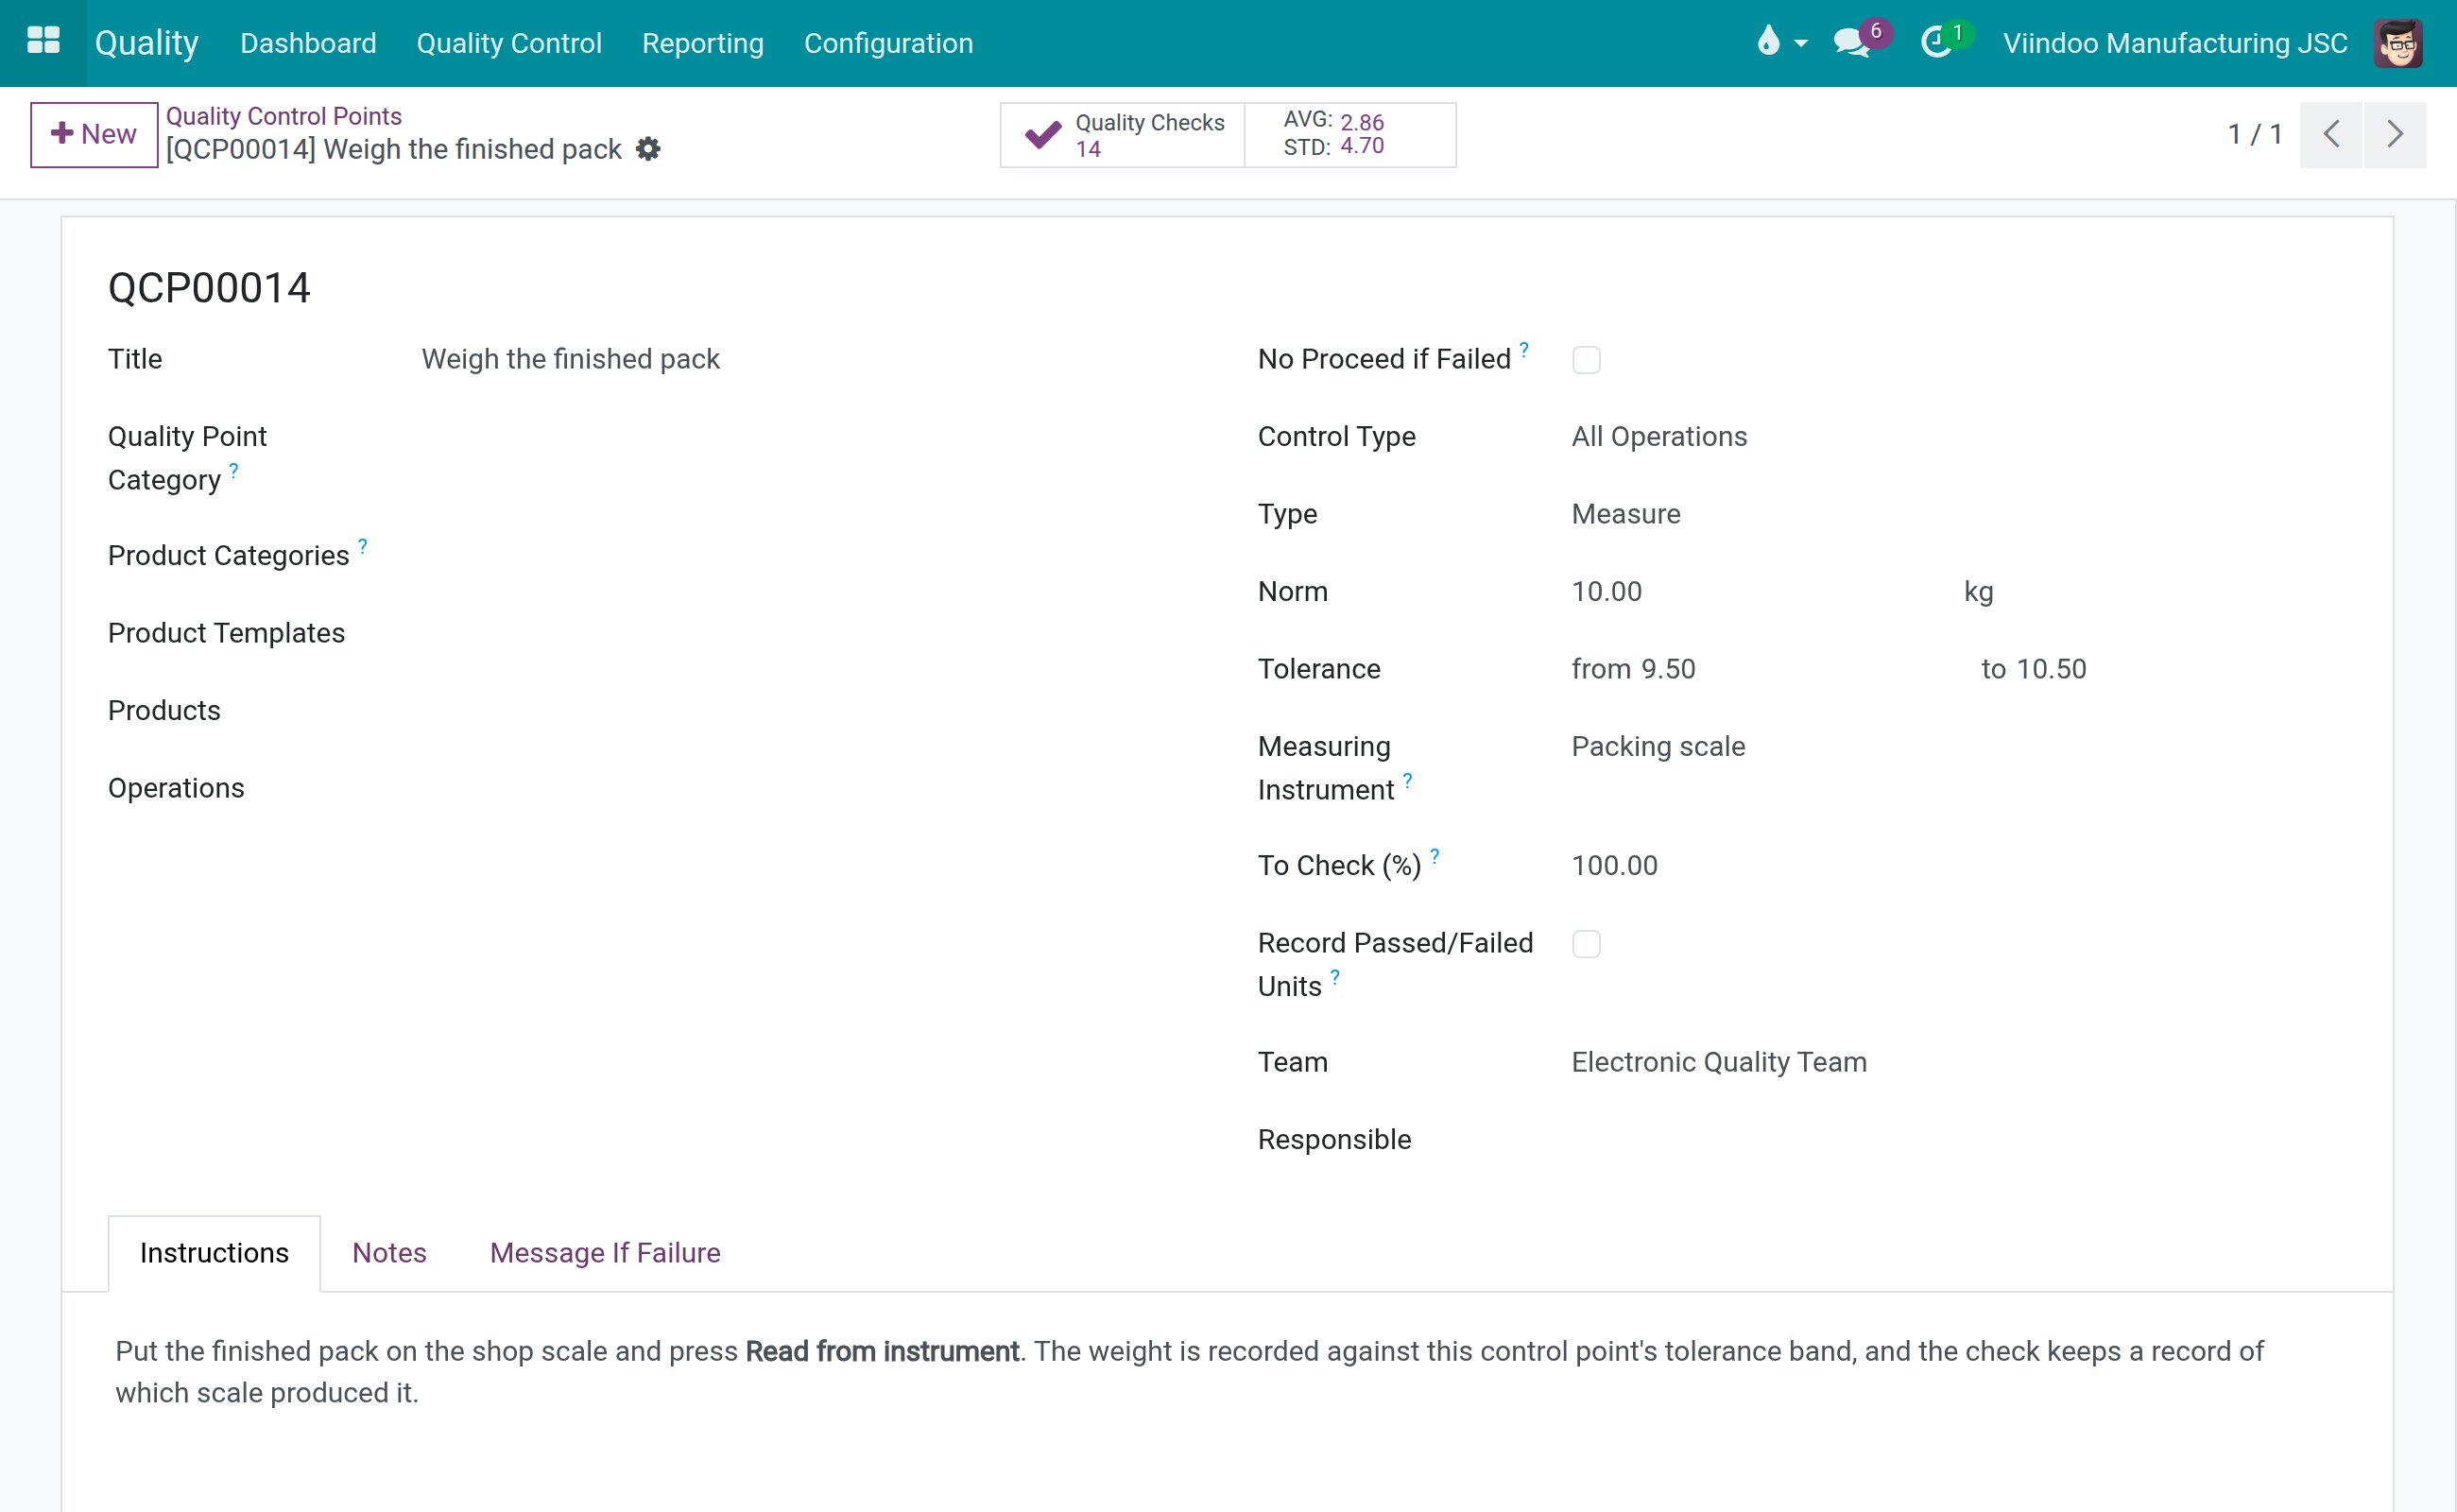
Task: Show help tooltip for Record Passed/Failed Units
Action: point(1335,977)
